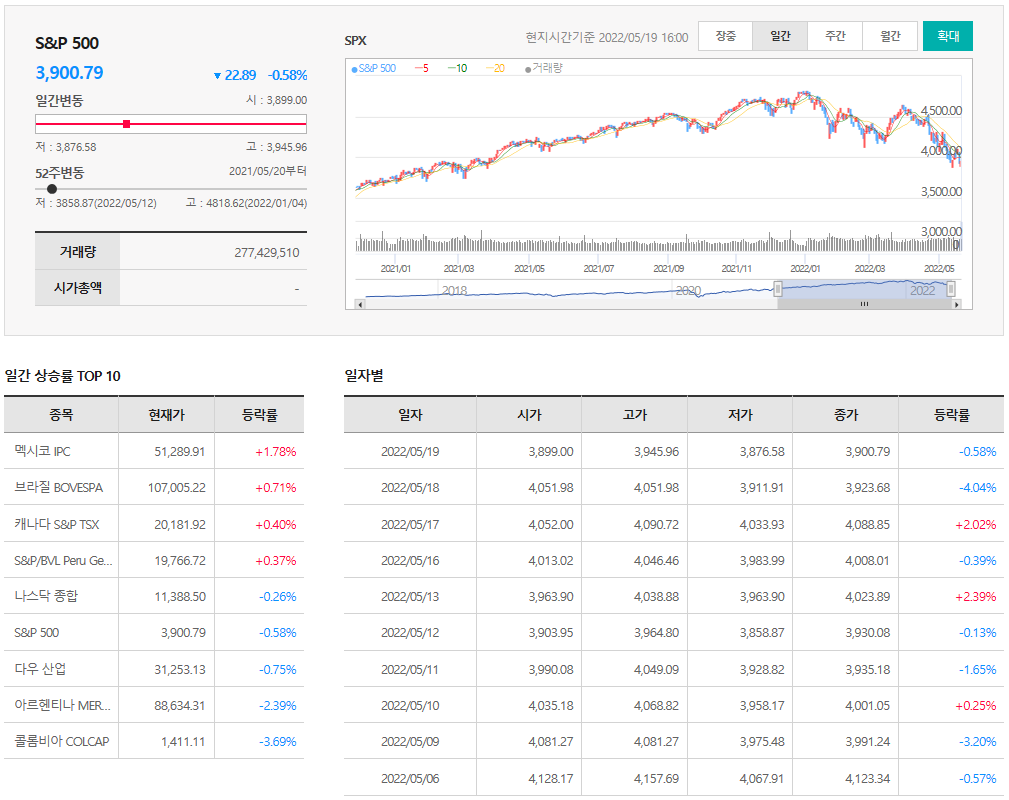This screenshot has width=1009, height=800.
Task: Click the 일간 상승률 TOP 10 heading
Action: pyautogui.click(x=62, y=376)
